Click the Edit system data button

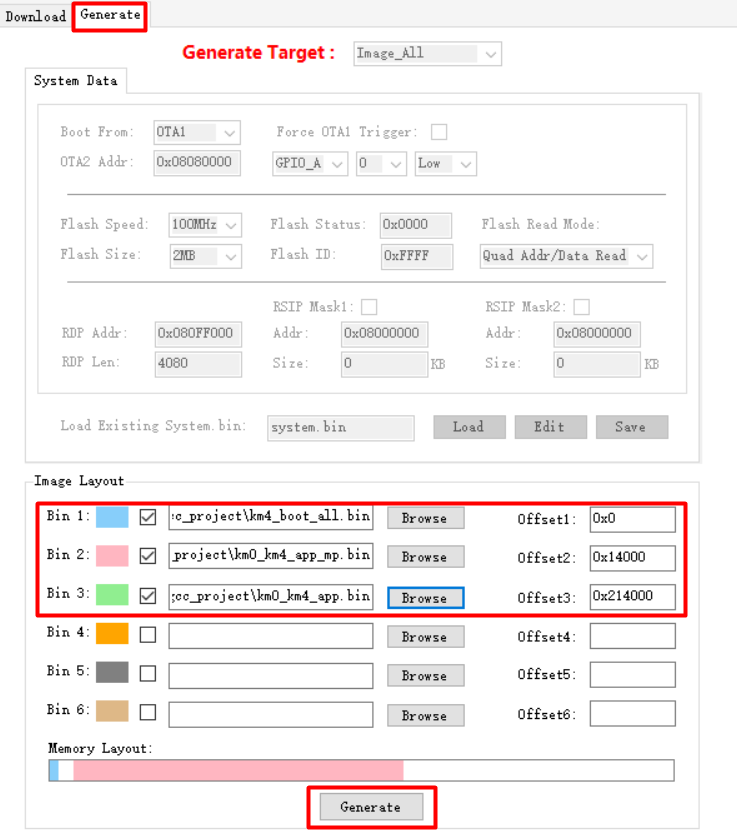coord(551,427)
